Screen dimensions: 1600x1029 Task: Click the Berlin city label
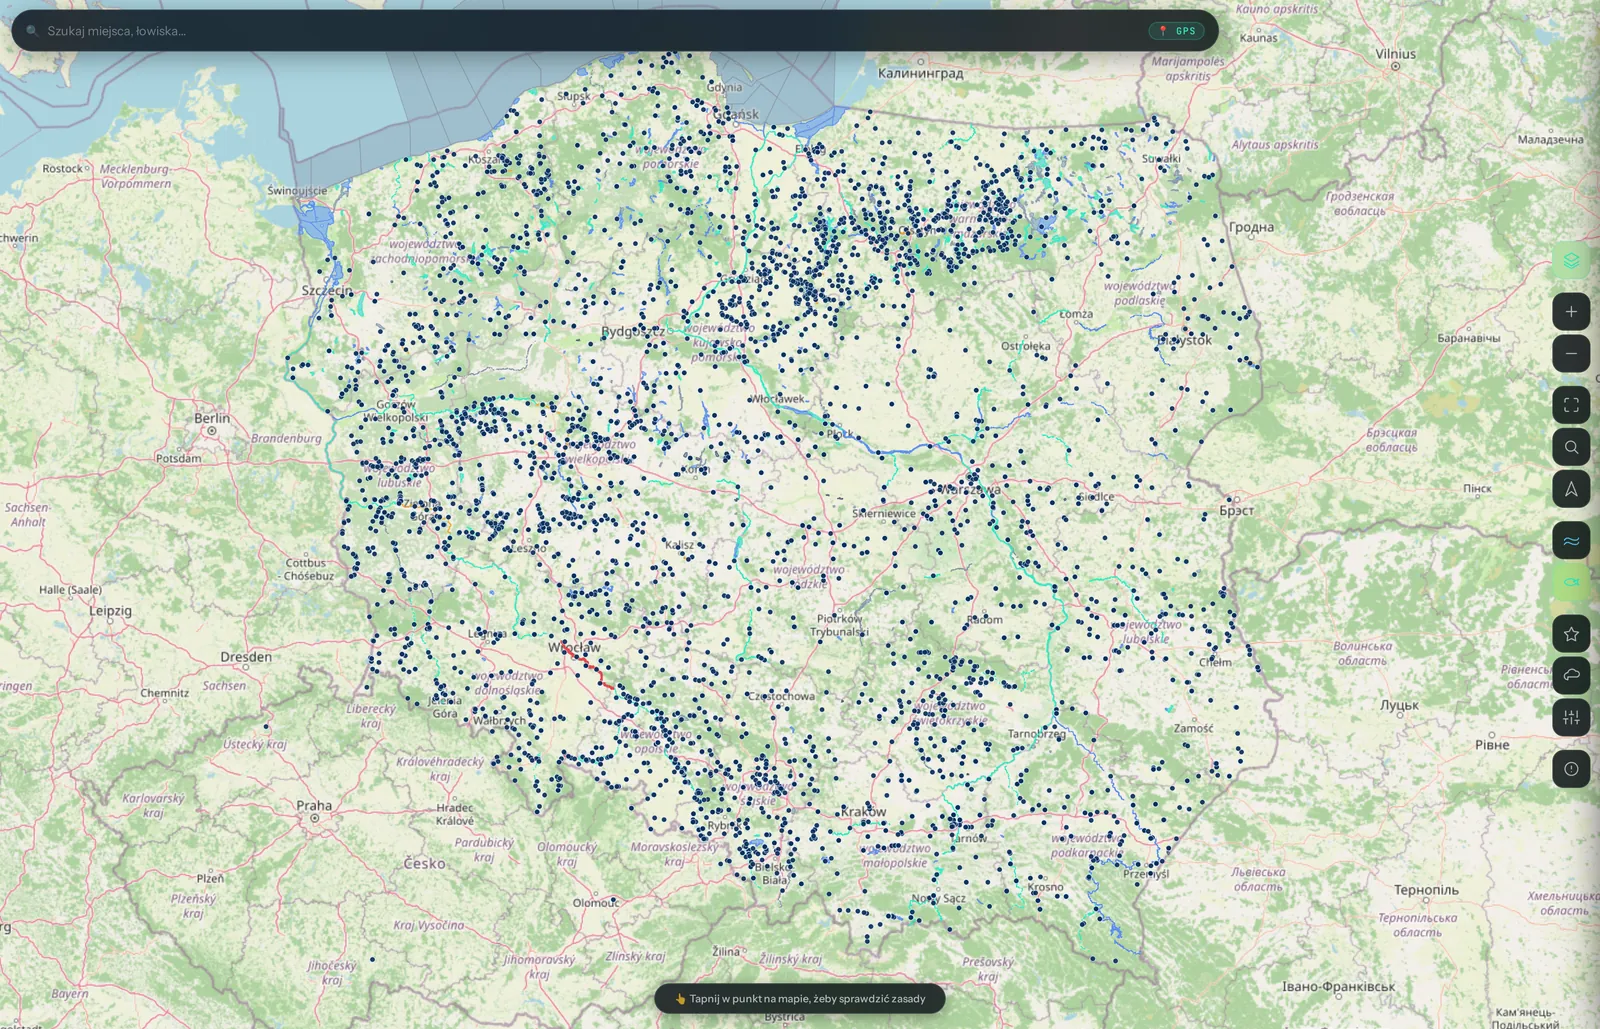click(x=212, y=418)
